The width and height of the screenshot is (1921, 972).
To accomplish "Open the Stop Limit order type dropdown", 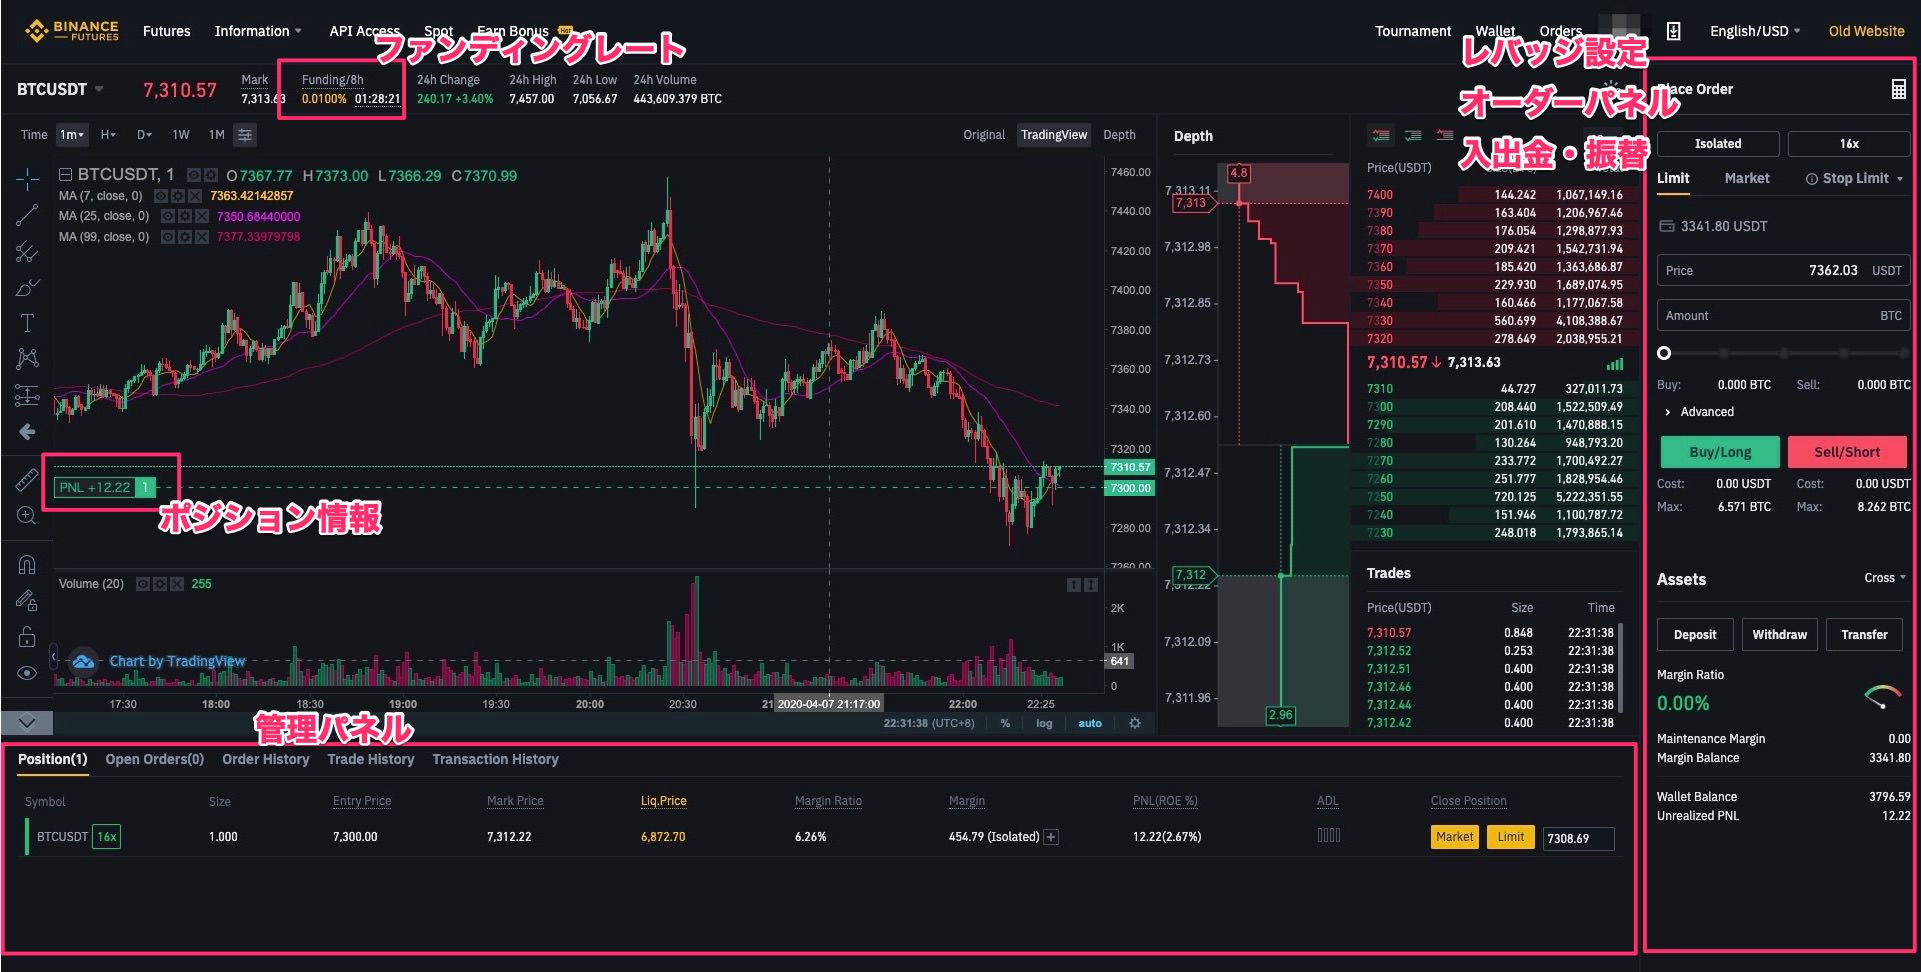I will pyautogui.click(x=1855, y=178).
